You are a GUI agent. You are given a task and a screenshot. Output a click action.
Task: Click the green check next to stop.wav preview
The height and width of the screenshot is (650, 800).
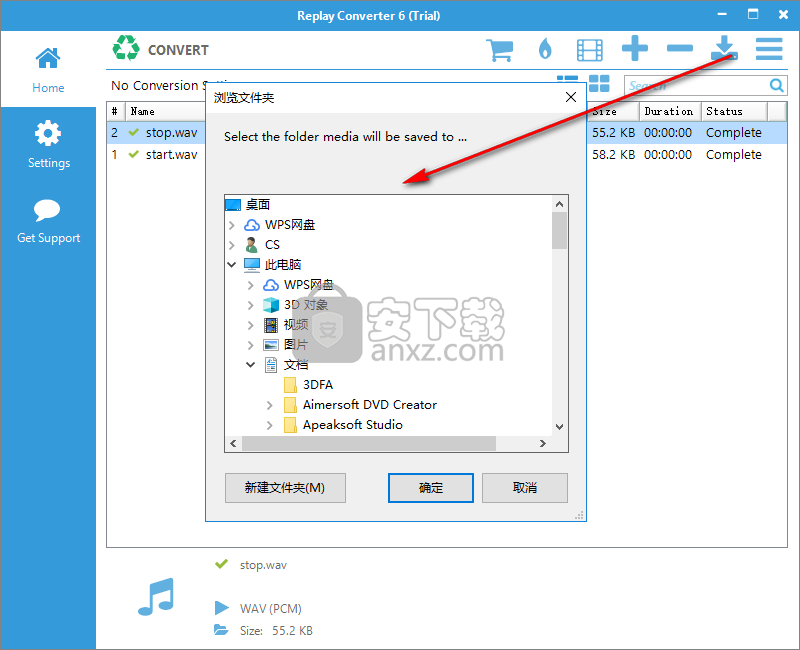coord(221,564)
